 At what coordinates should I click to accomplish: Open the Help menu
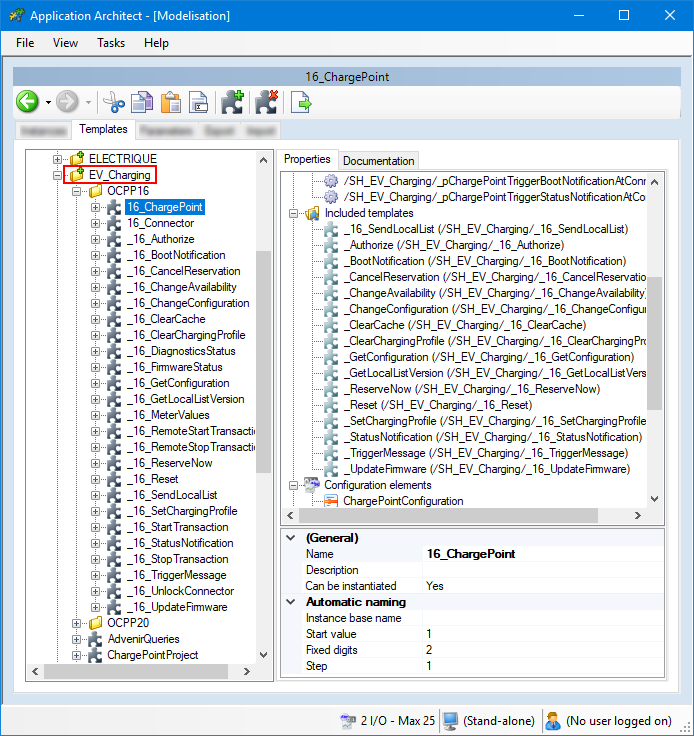point(156,43)
